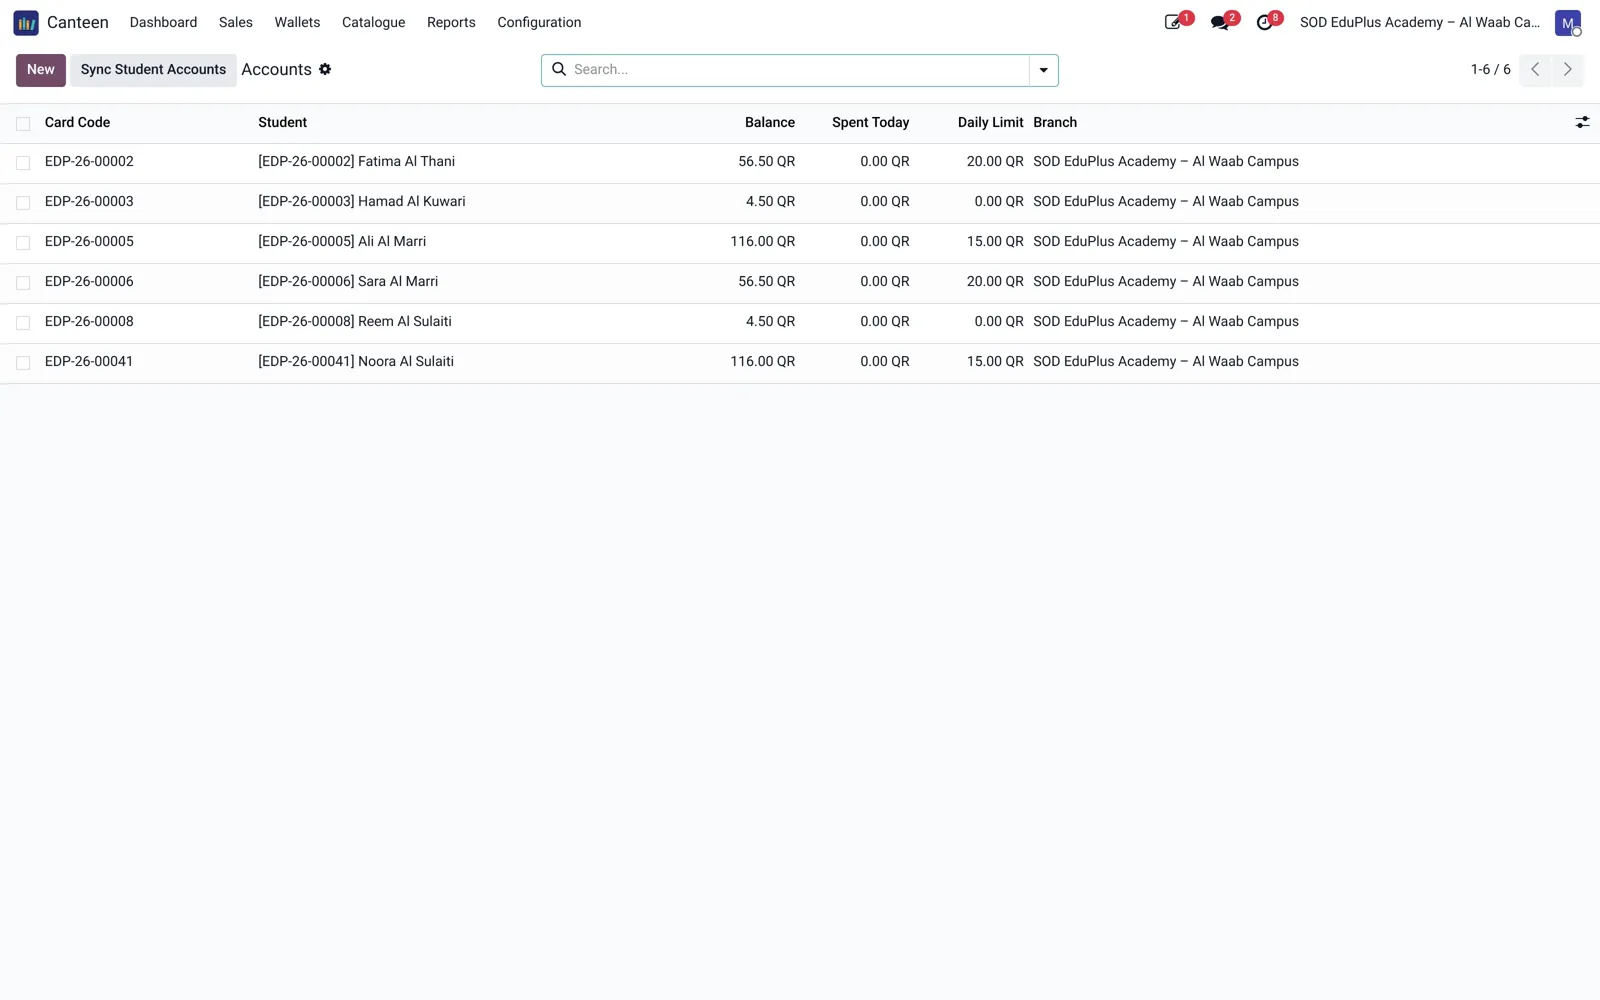
Task: Click Ali Al Marri balance 116.00 QR
Action: 762,241
